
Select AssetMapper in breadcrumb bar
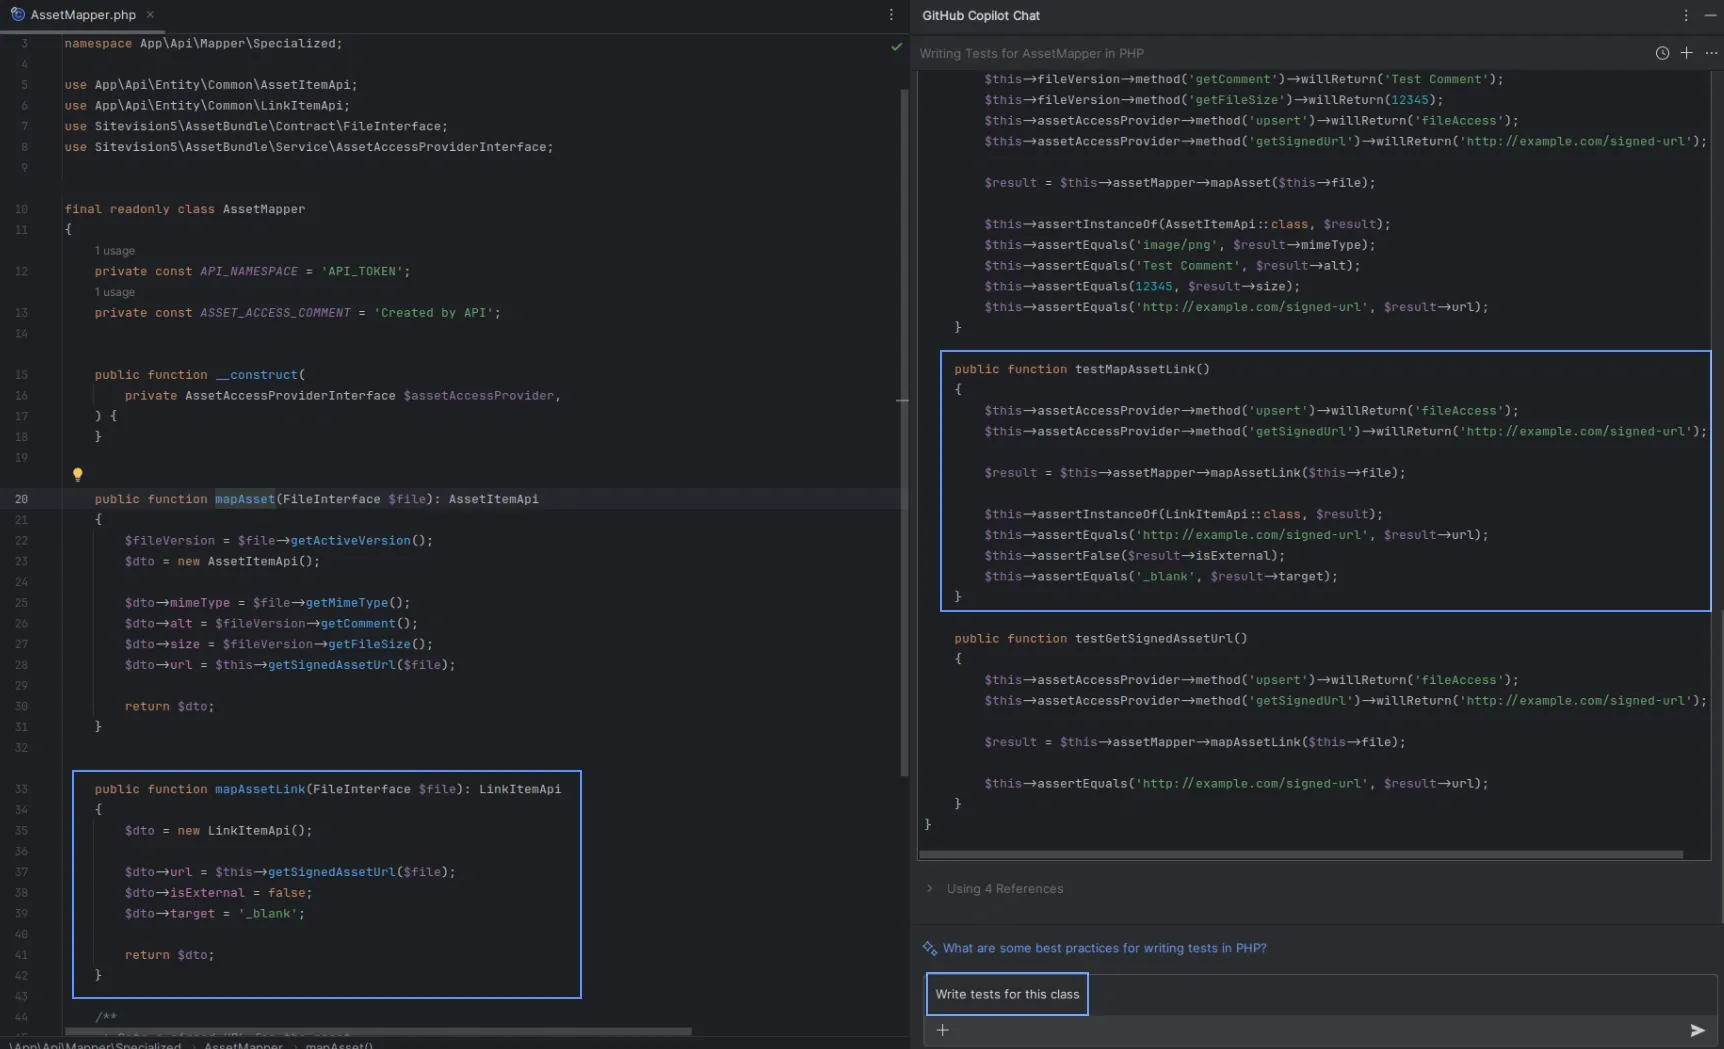click(243, 1045)
